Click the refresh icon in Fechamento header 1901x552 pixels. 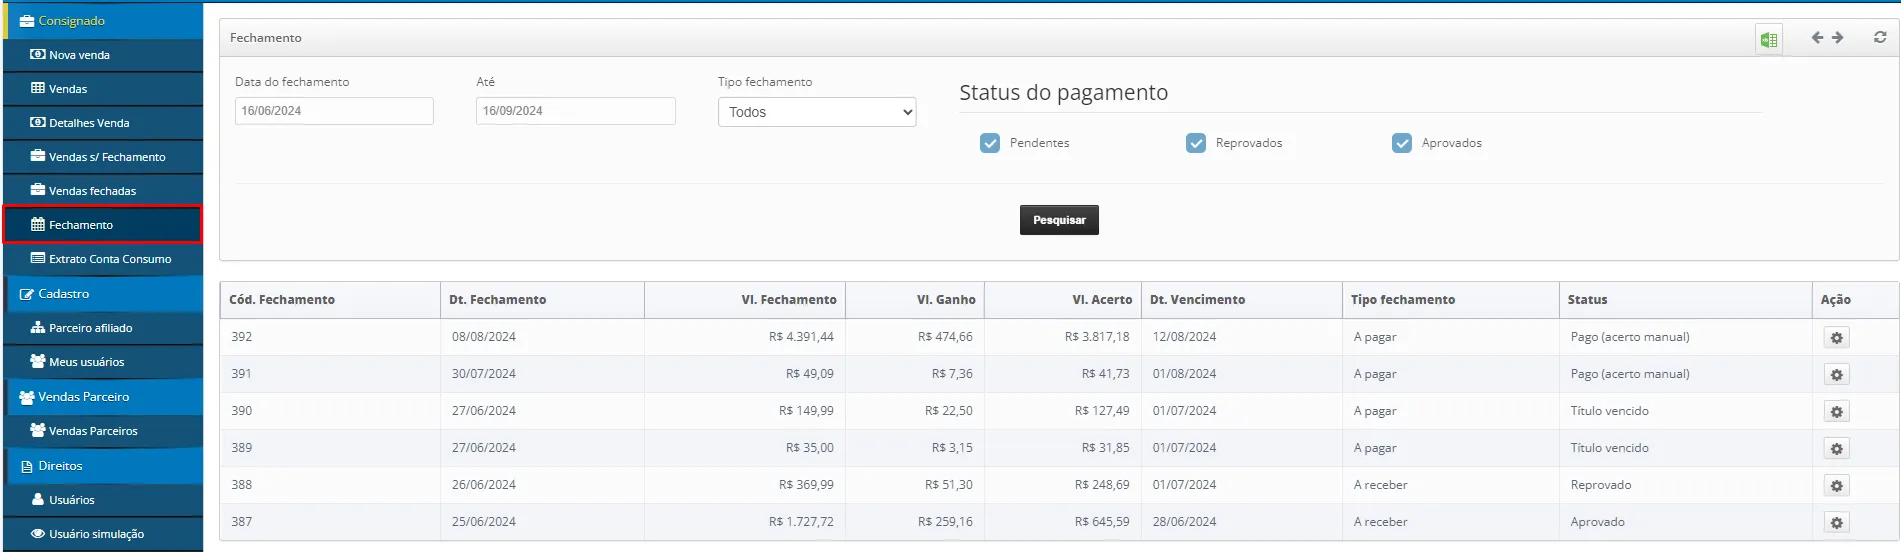coord(1880,38)
